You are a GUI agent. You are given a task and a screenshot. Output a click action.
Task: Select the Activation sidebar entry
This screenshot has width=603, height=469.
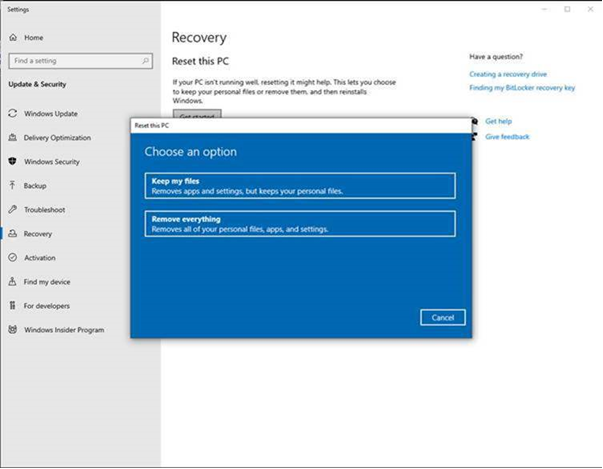pos(40,258)
